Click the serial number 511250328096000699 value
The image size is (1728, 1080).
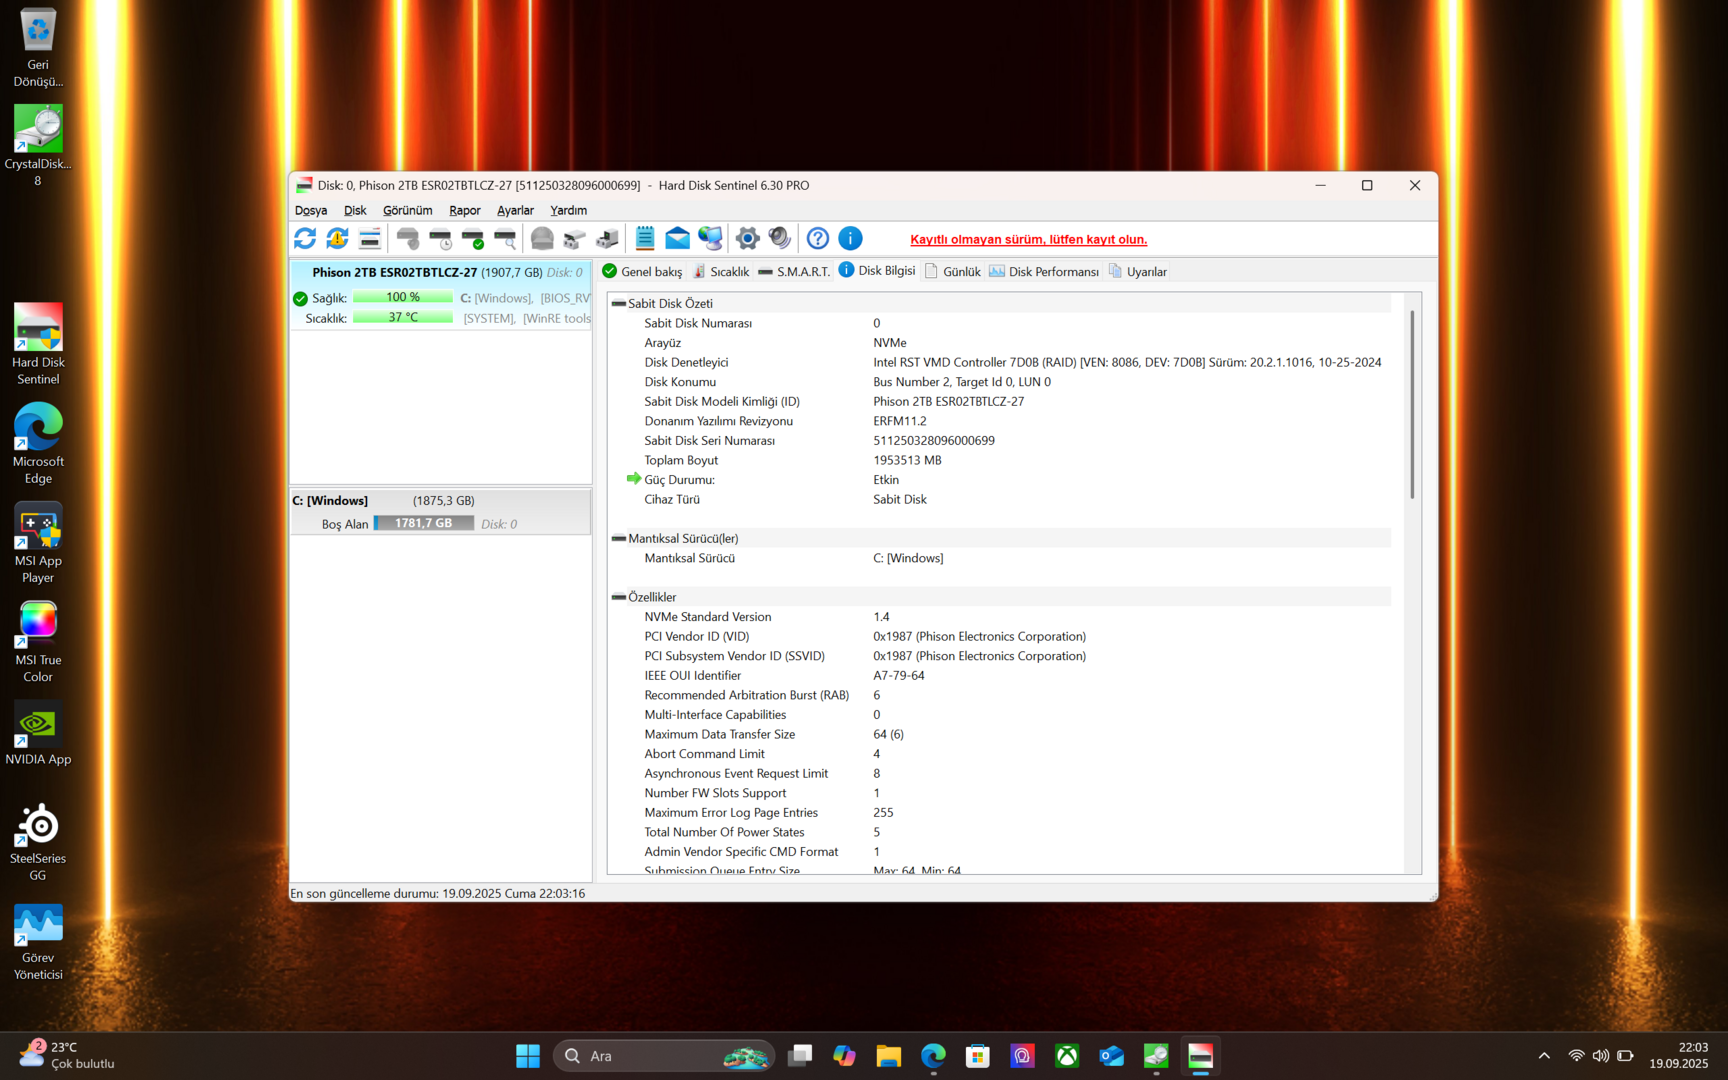tap(934, 440)
